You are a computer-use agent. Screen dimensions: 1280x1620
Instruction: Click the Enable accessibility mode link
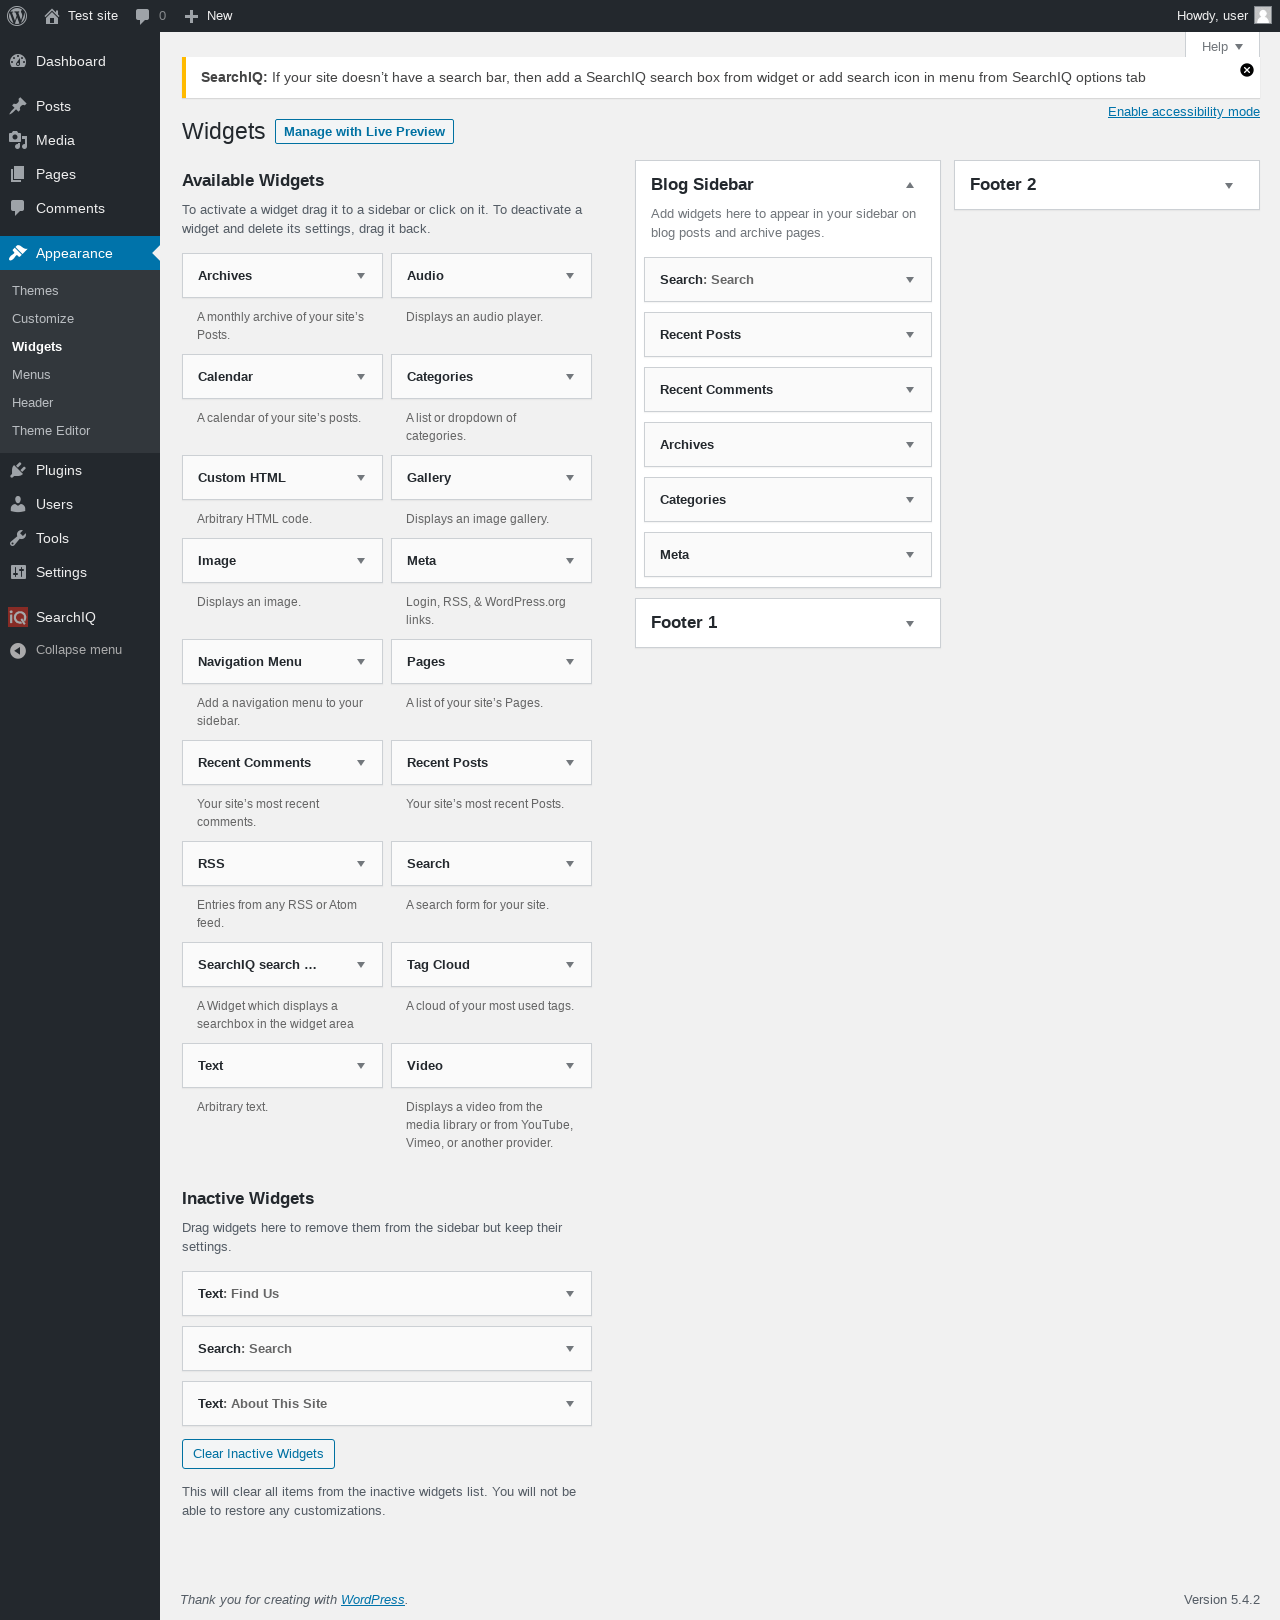1184,112
